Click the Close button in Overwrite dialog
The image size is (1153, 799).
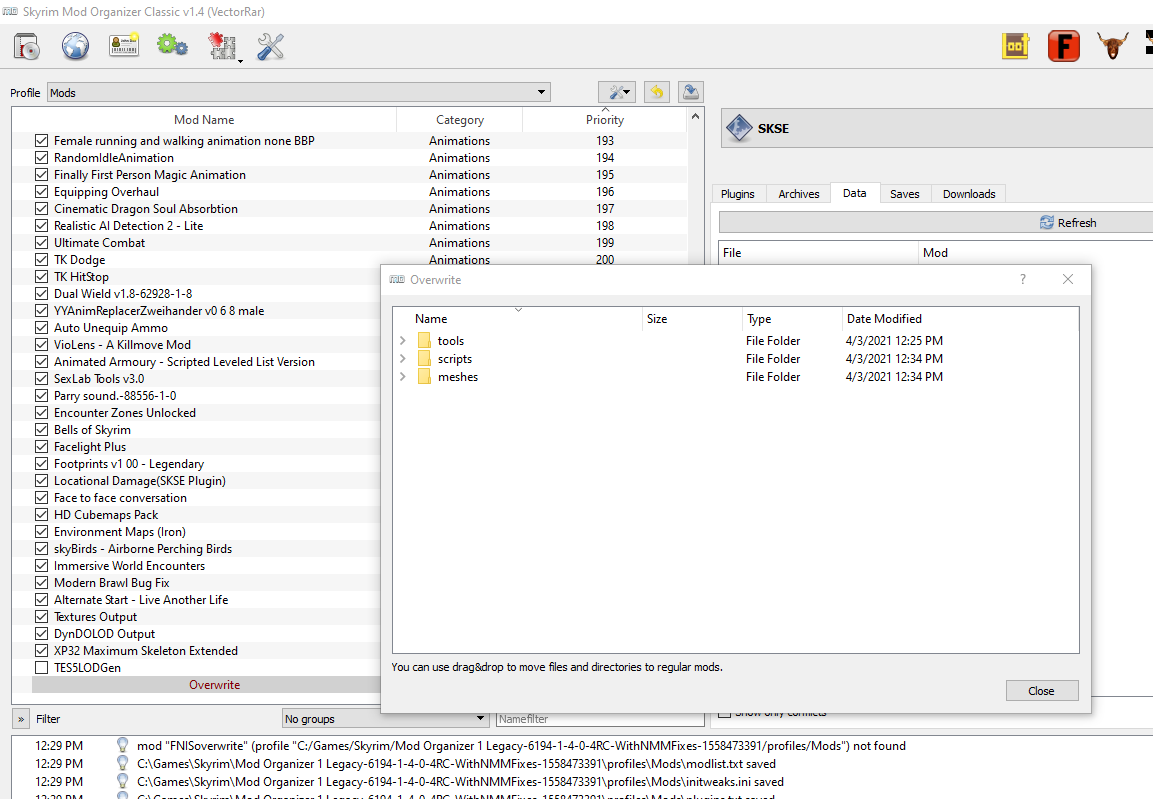[x=1041, y=690]
